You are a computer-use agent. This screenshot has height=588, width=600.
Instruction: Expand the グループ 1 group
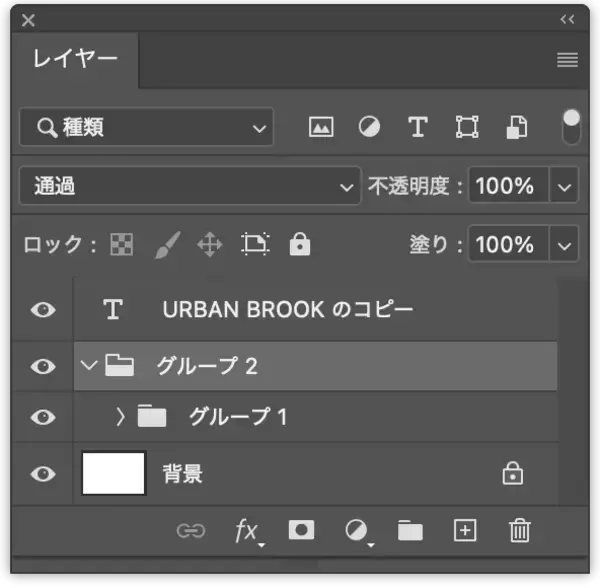coord(121,417)
